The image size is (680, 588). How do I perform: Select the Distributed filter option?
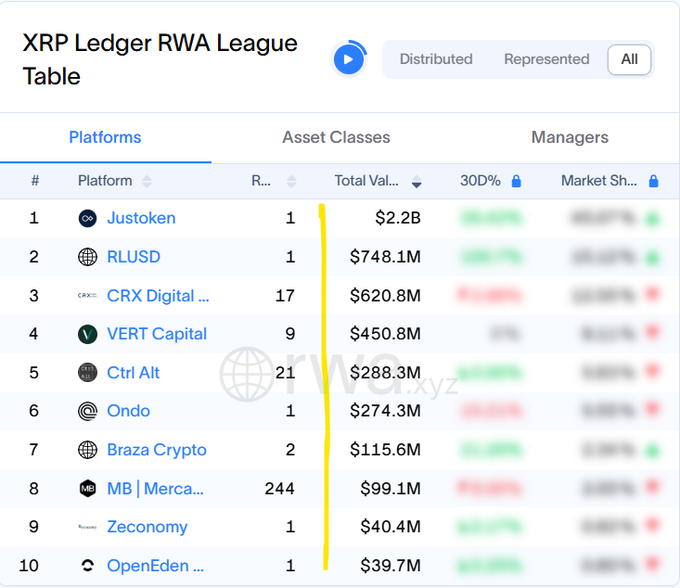[x=436, y=59]
